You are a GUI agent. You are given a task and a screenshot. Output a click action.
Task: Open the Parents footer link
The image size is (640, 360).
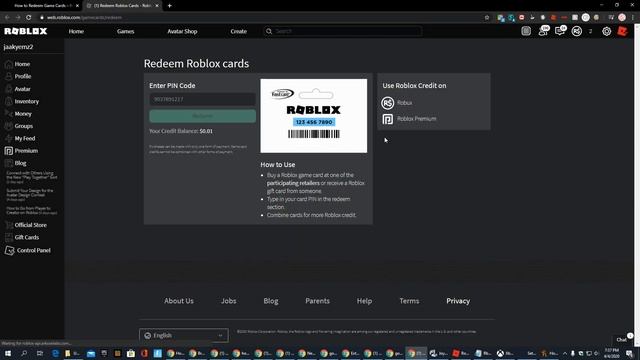point(317,301)
